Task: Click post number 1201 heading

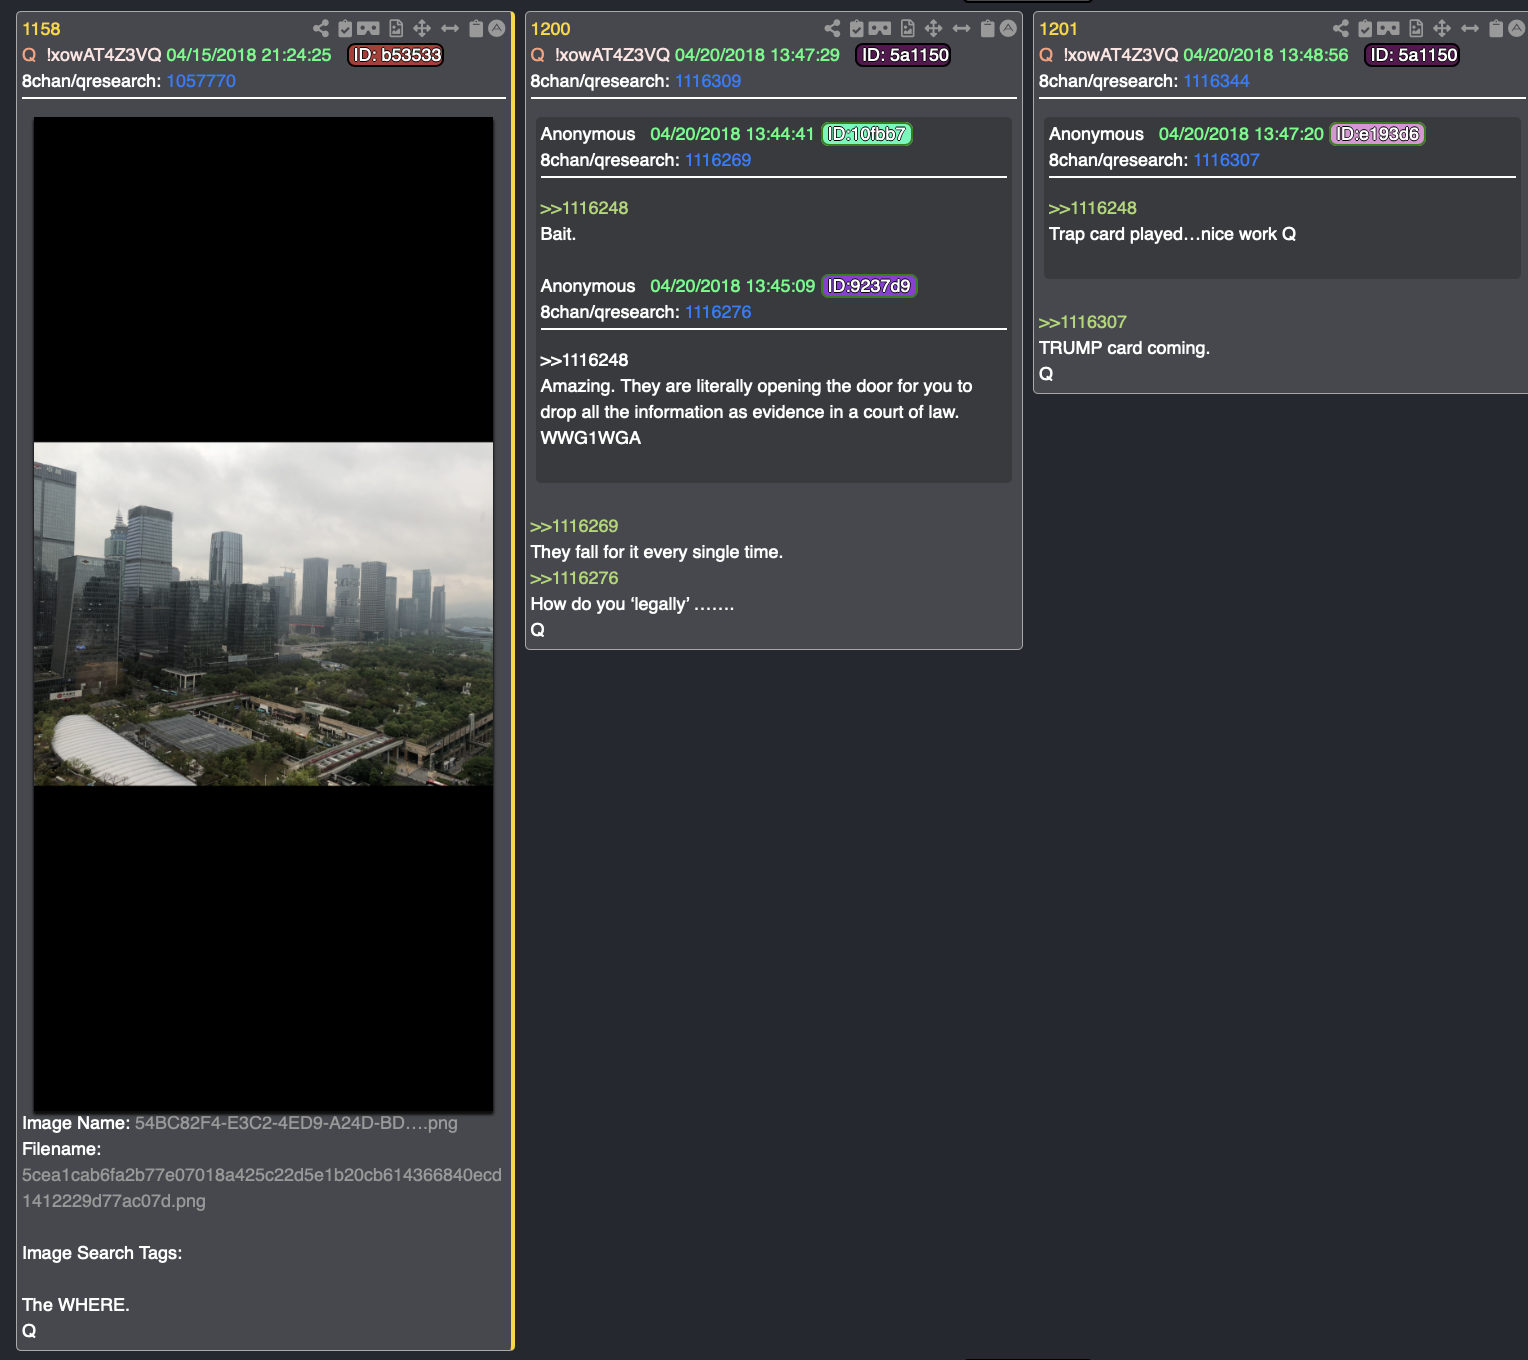Action: tap(1058, 29)
